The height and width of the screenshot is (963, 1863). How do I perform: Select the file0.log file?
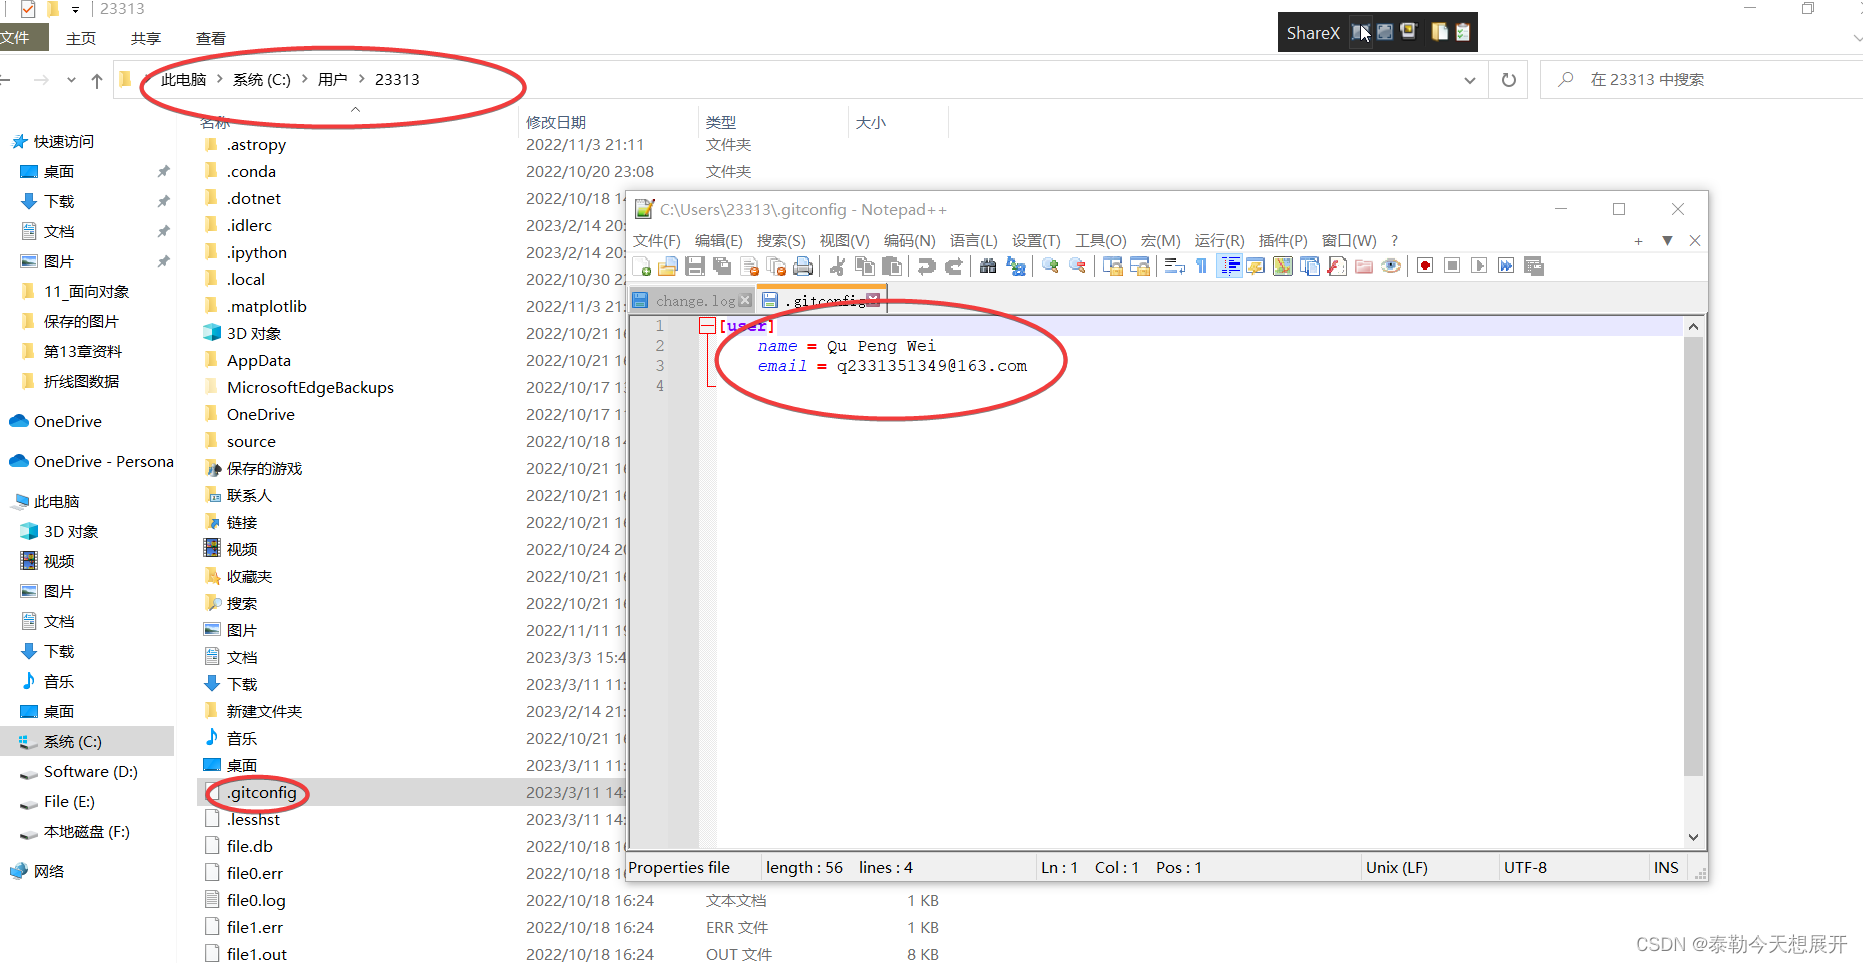tap(256, 900)
